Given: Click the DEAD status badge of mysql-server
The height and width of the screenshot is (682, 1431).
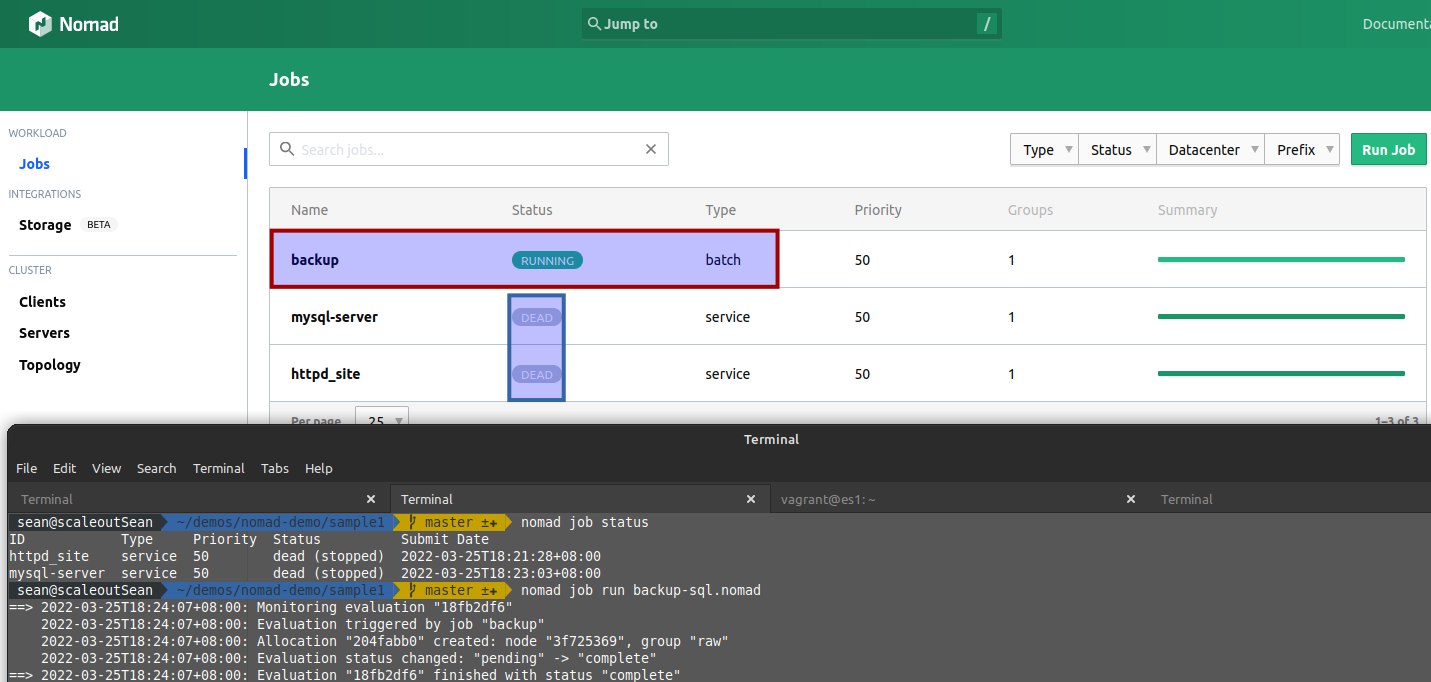Looking at the screenshot, I should click(x=536, y=317).
